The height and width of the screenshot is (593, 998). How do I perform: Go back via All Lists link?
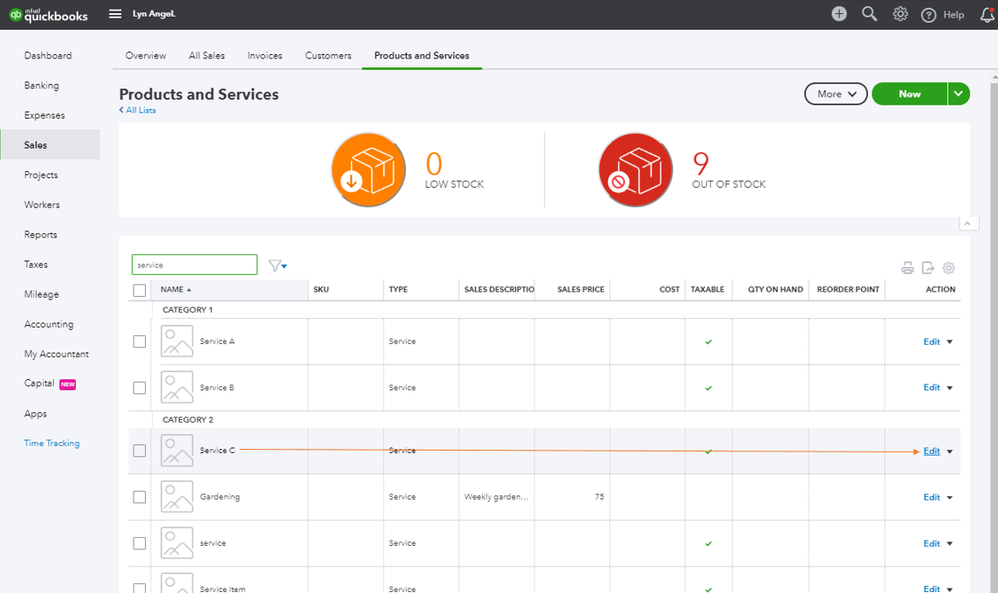coord(137,110)
